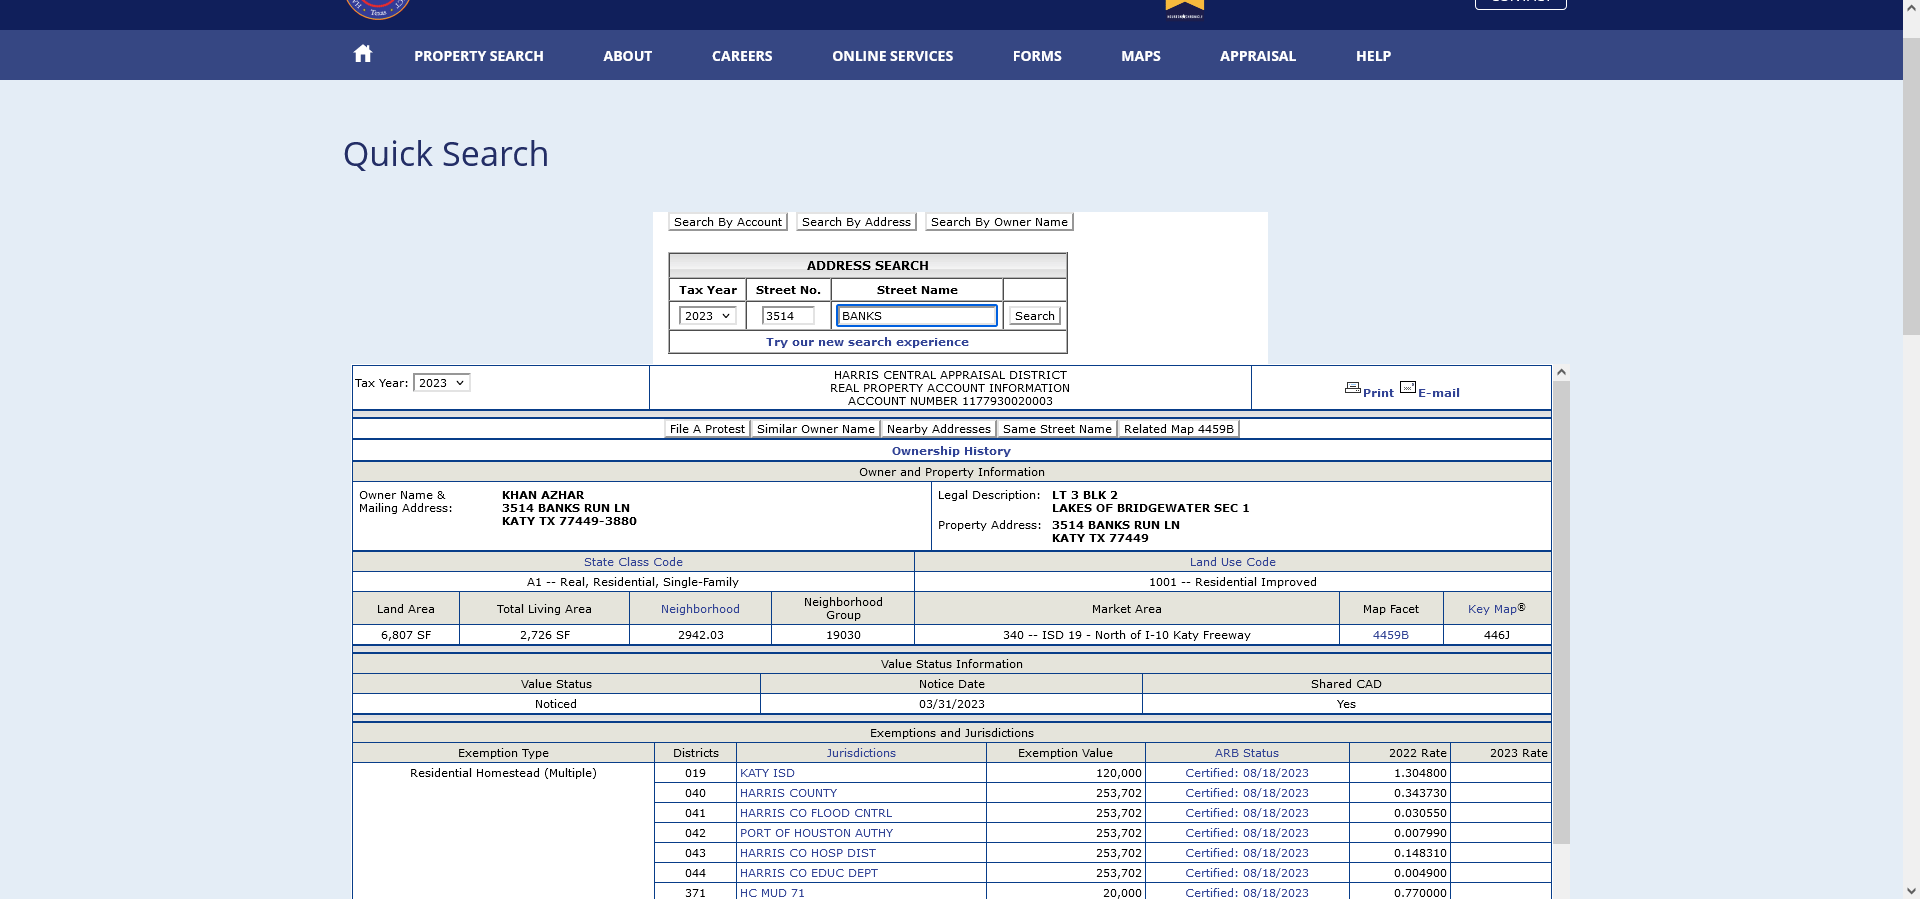Open ABOUT menu
Viewport: 1920px width, 899px height.
[628, 56]
